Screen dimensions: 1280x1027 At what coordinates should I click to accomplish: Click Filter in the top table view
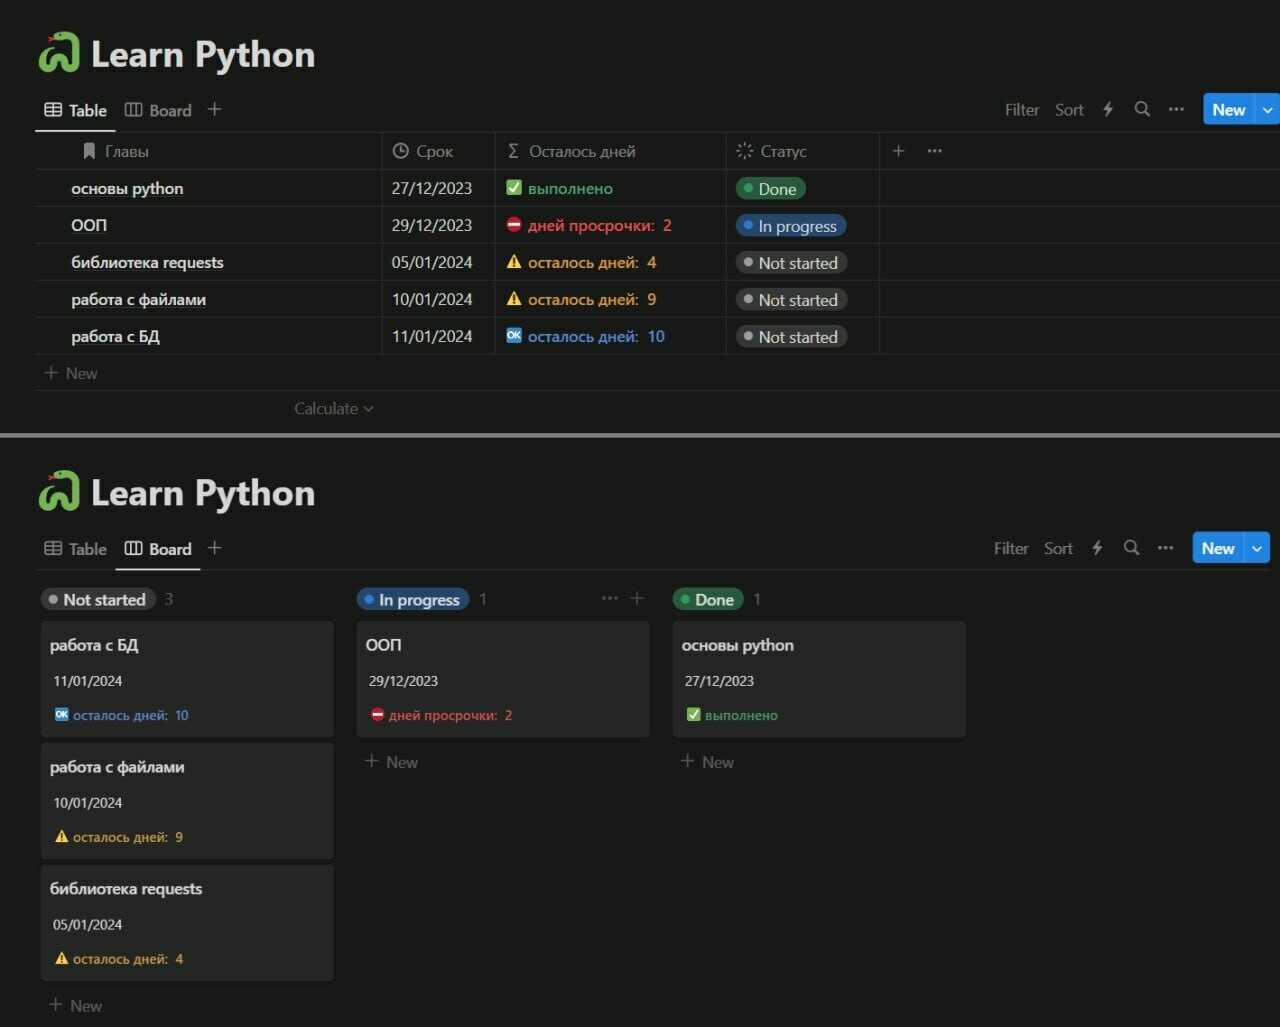pos(1021,110)
